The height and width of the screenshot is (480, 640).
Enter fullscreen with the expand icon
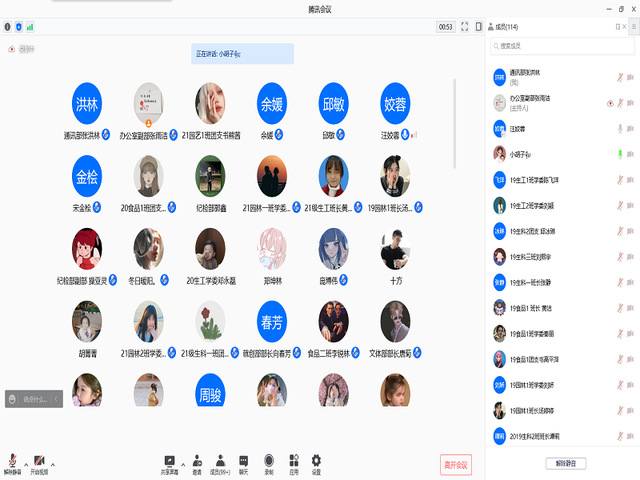[465, 27]
